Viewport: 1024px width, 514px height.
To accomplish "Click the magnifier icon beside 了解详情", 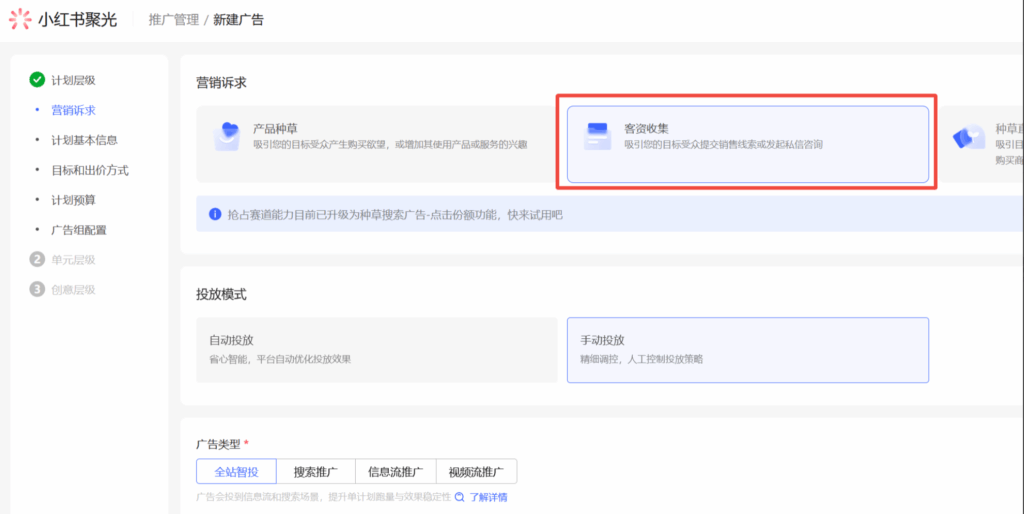I will pos(460,497).
